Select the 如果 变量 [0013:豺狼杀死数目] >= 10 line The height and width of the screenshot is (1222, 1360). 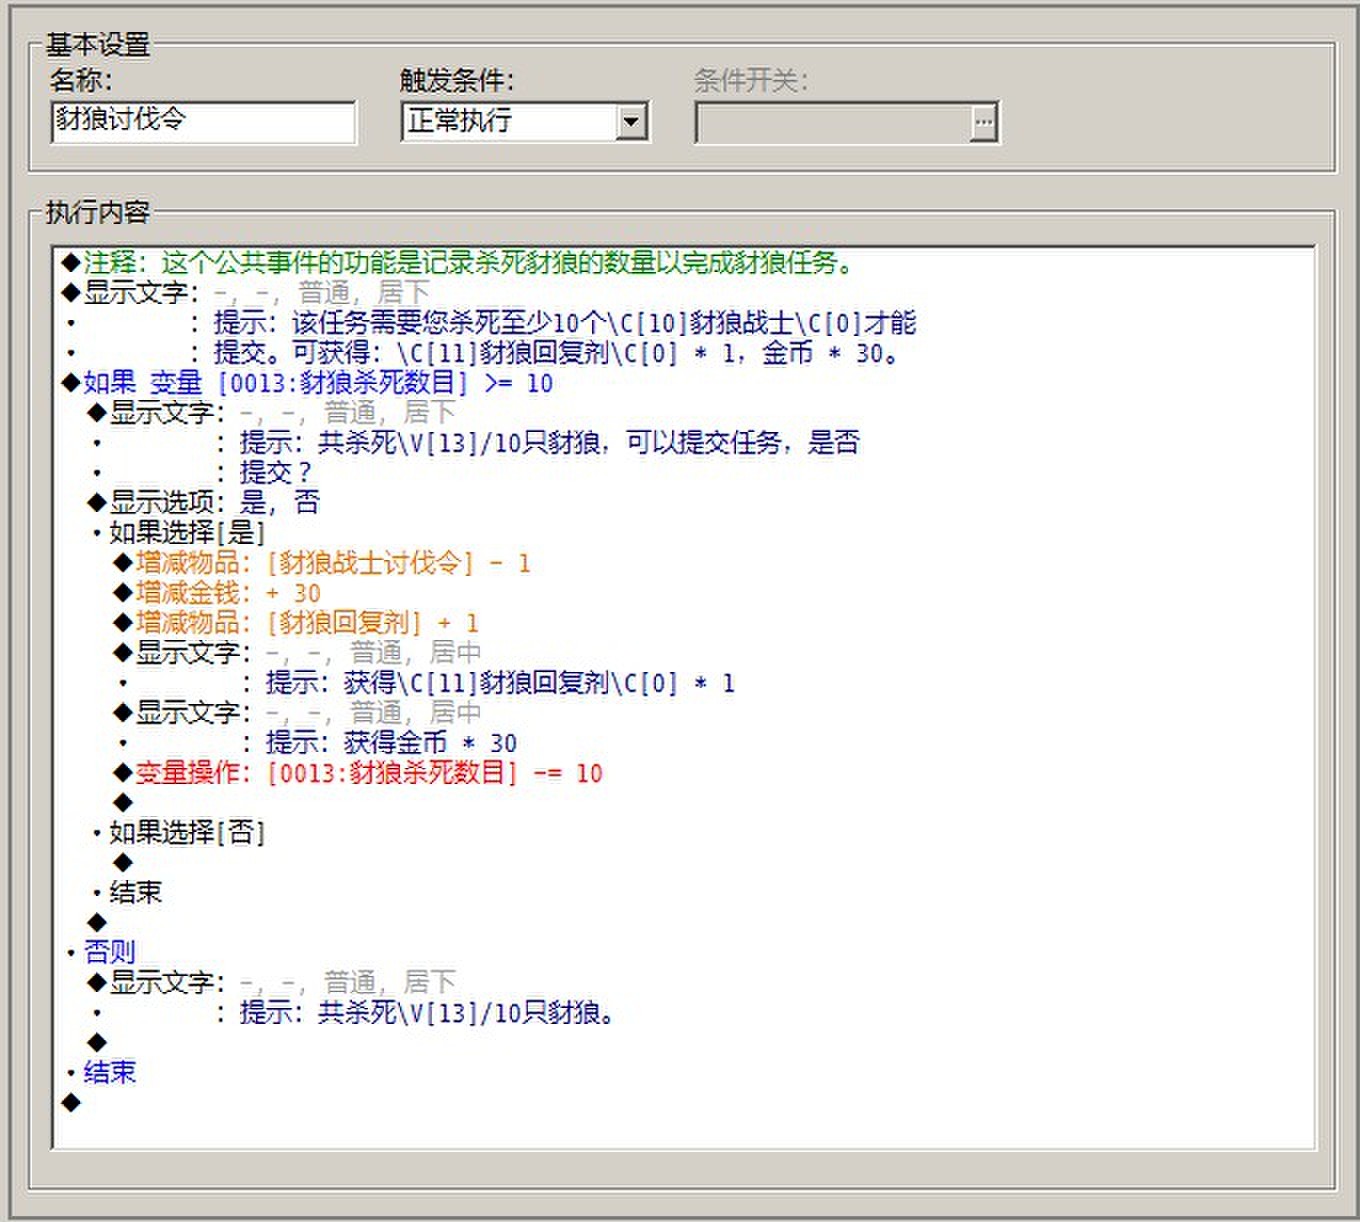[x=306, y=383]
